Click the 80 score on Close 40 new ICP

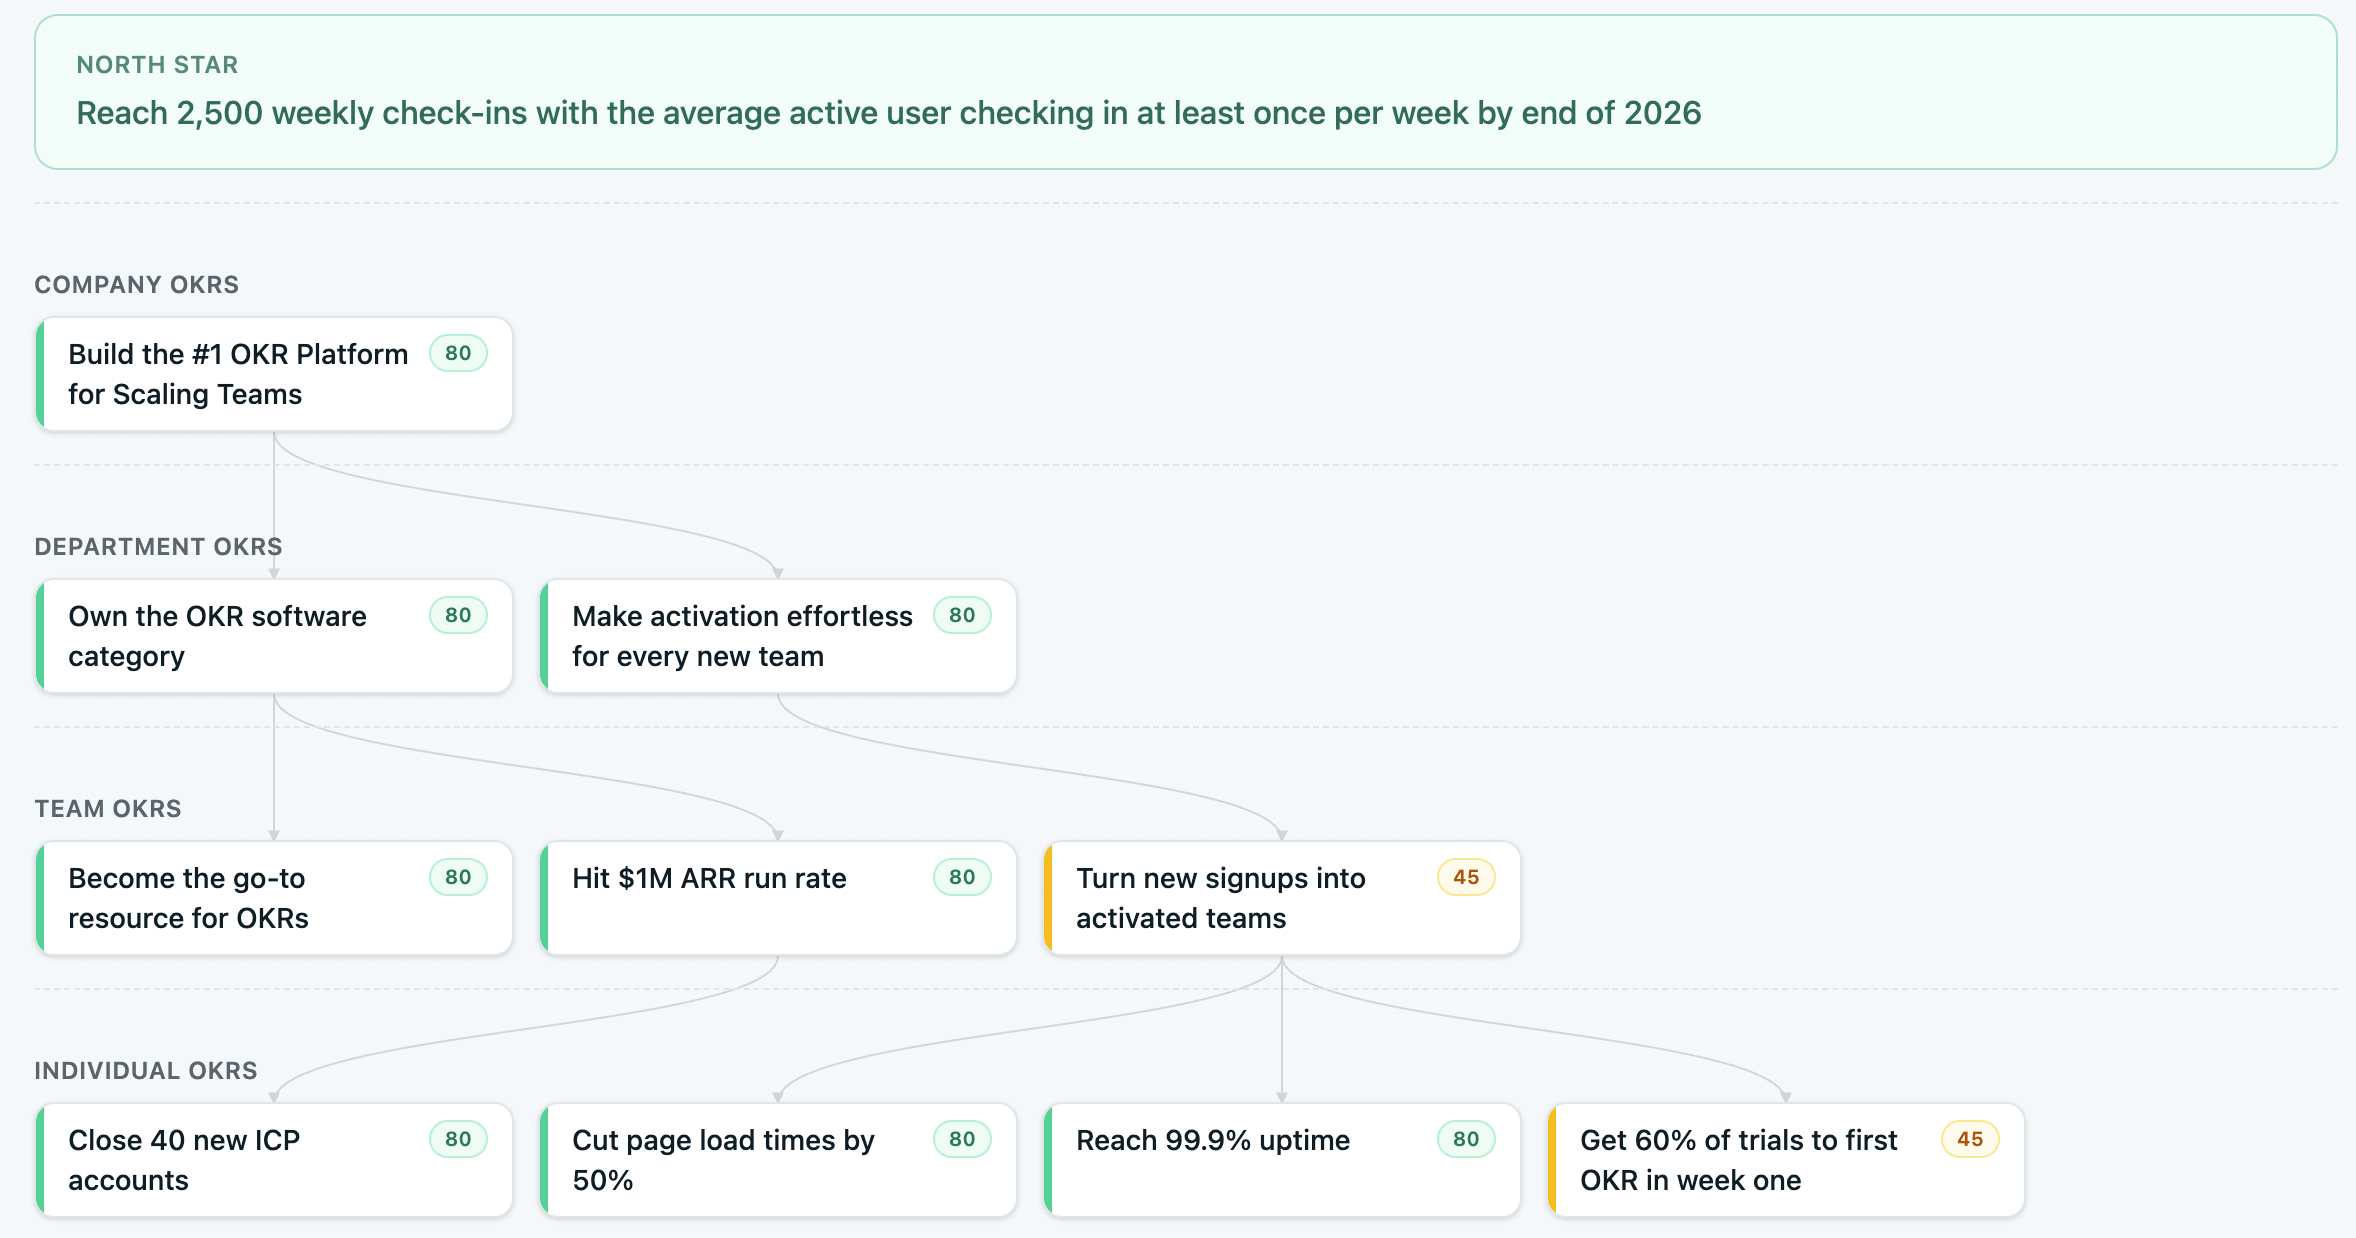pyautogui.click(x=458, y=1139)
